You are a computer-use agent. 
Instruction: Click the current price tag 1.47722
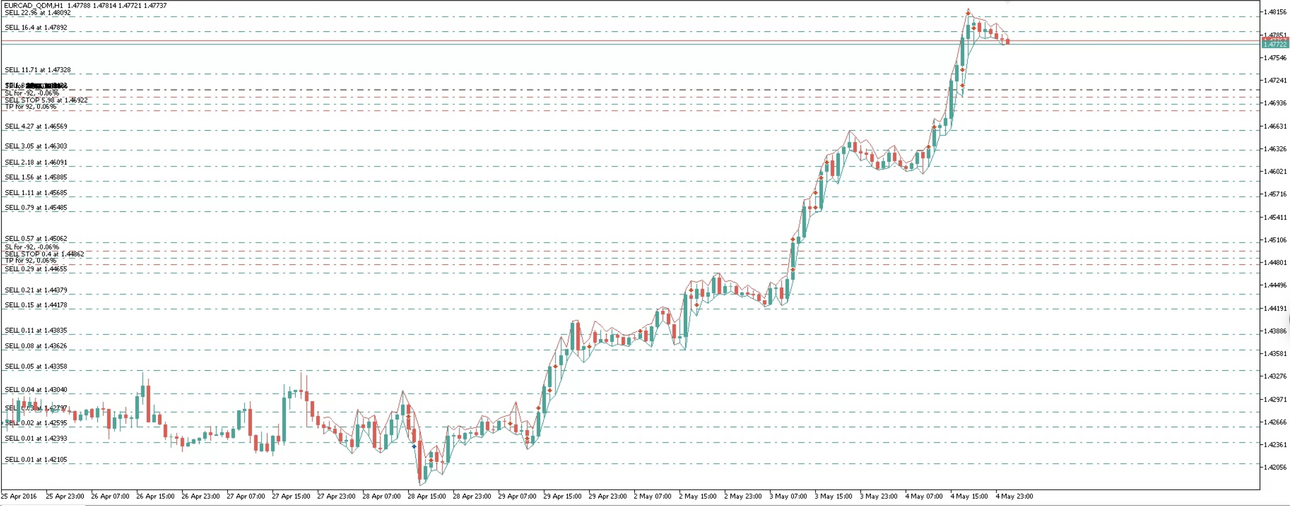(1274, 45)
